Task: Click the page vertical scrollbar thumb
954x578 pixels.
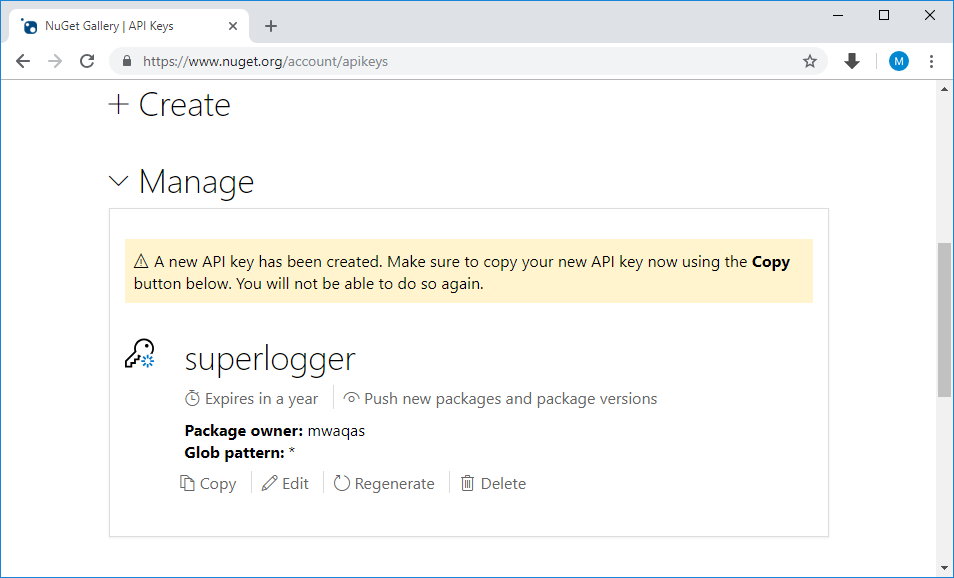Action: (x=944, y=319)
